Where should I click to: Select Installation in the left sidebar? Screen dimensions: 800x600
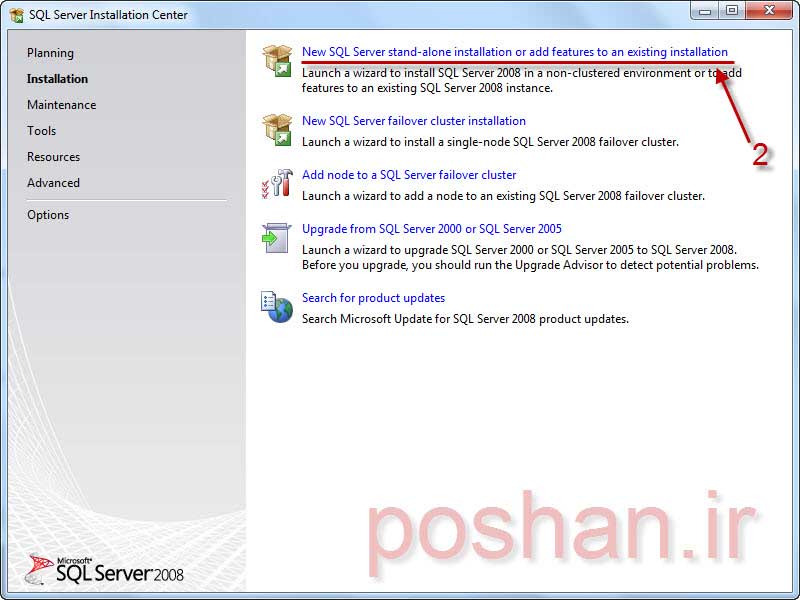tap(57, 79)
